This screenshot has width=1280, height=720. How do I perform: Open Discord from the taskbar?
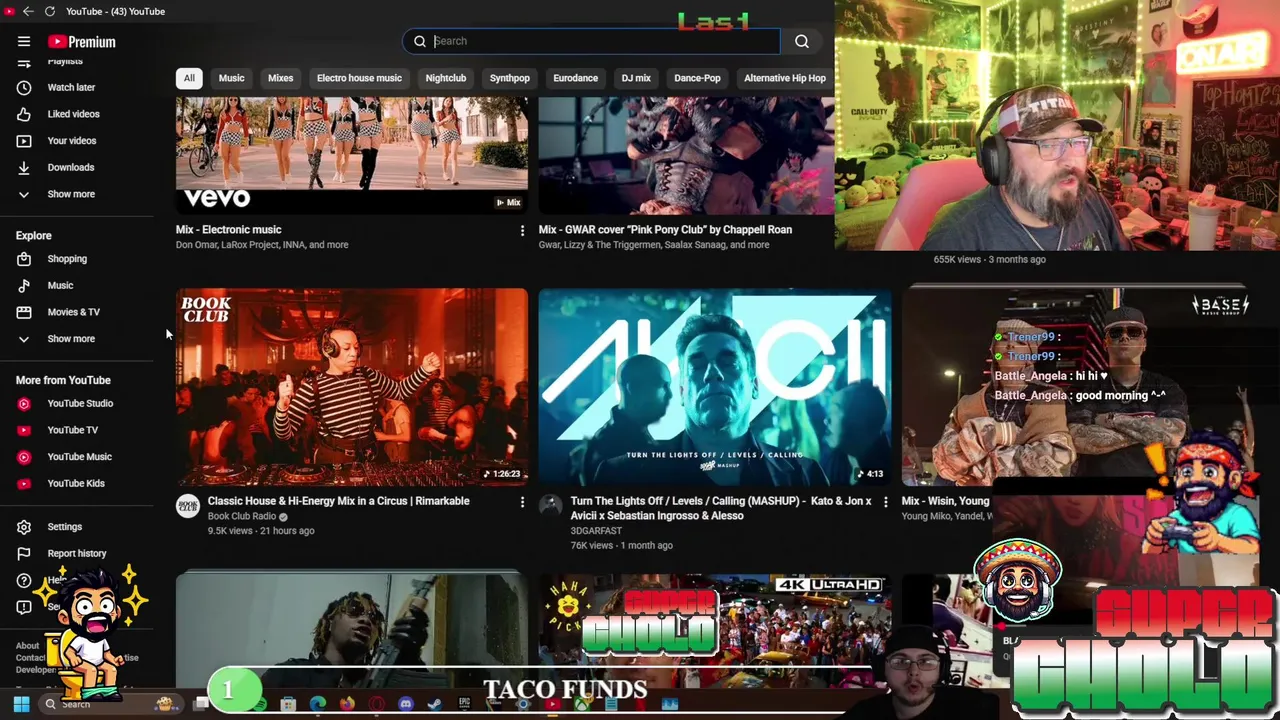[406, 704]
